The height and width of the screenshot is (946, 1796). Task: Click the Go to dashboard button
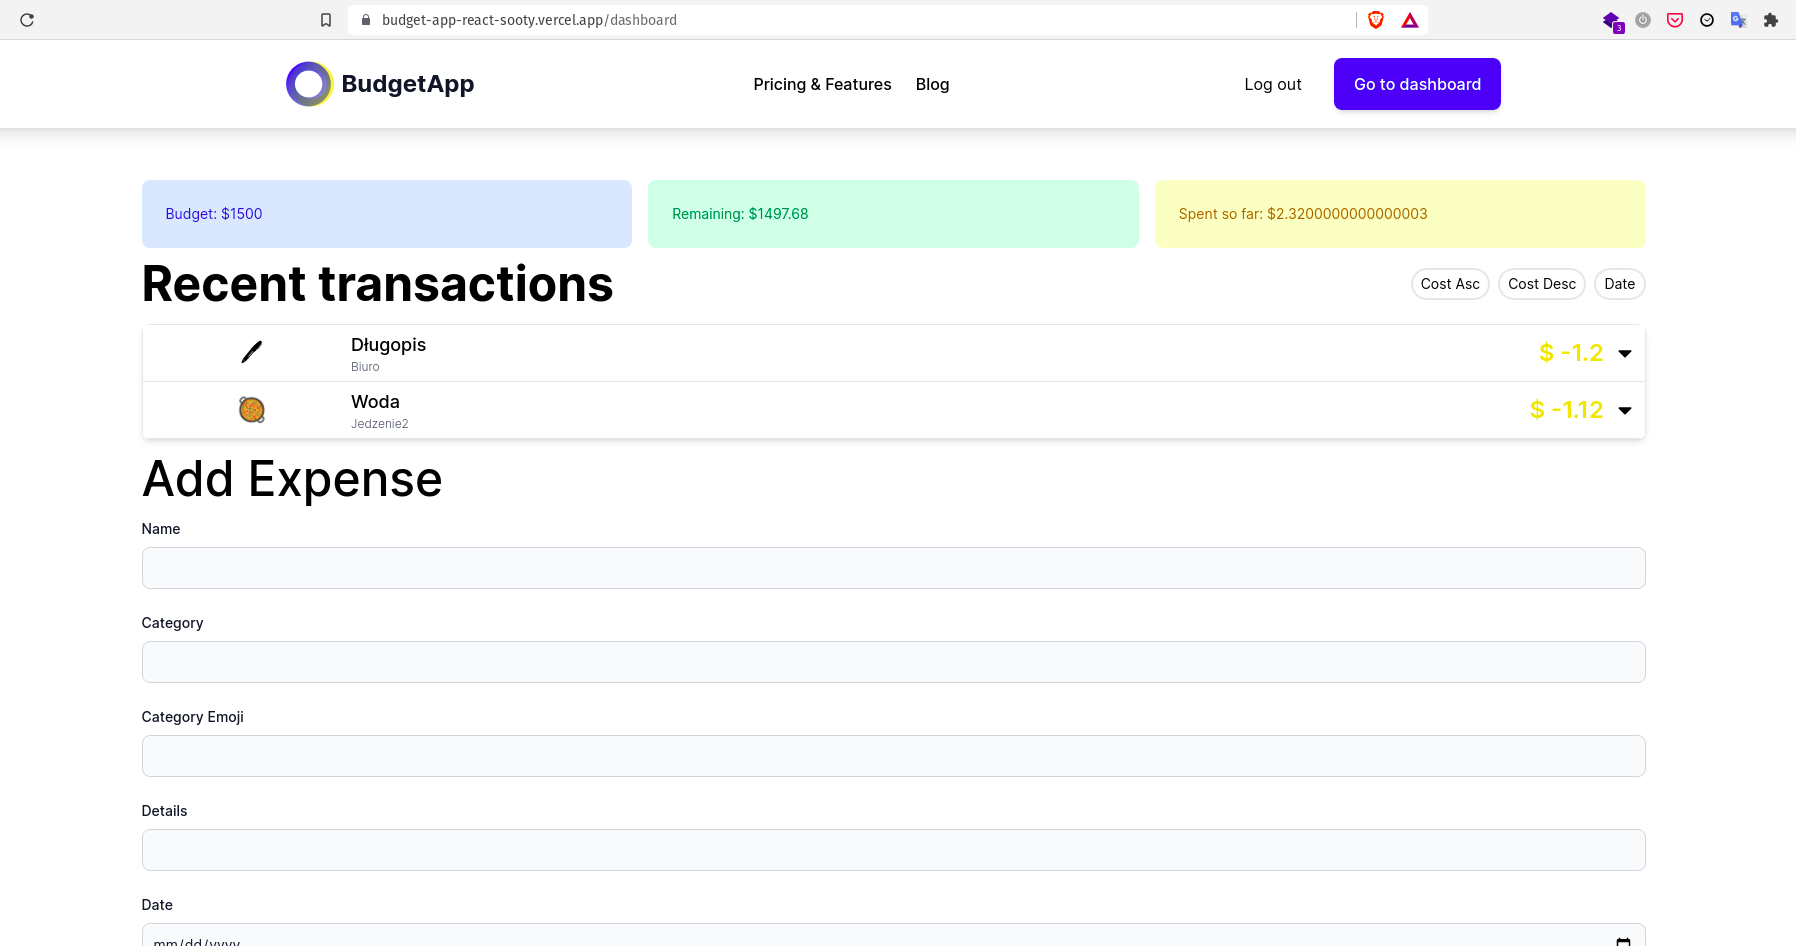click(x=1416, y=84)
